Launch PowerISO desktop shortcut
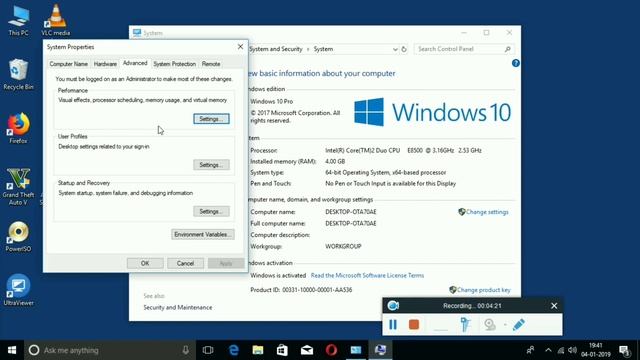 pyautogui.click(x=18, y=237)
